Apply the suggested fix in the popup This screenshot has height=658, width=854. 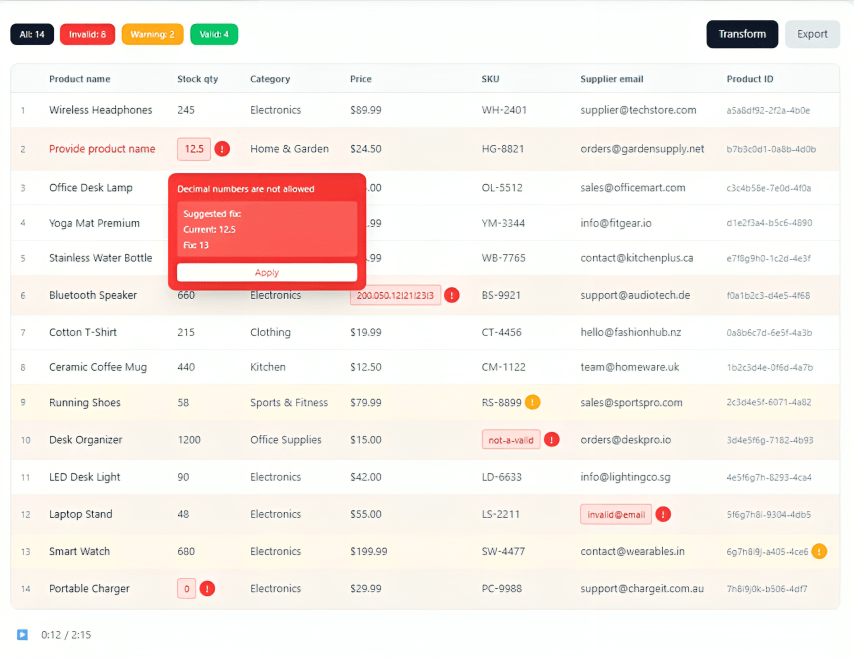pos(267,273)
